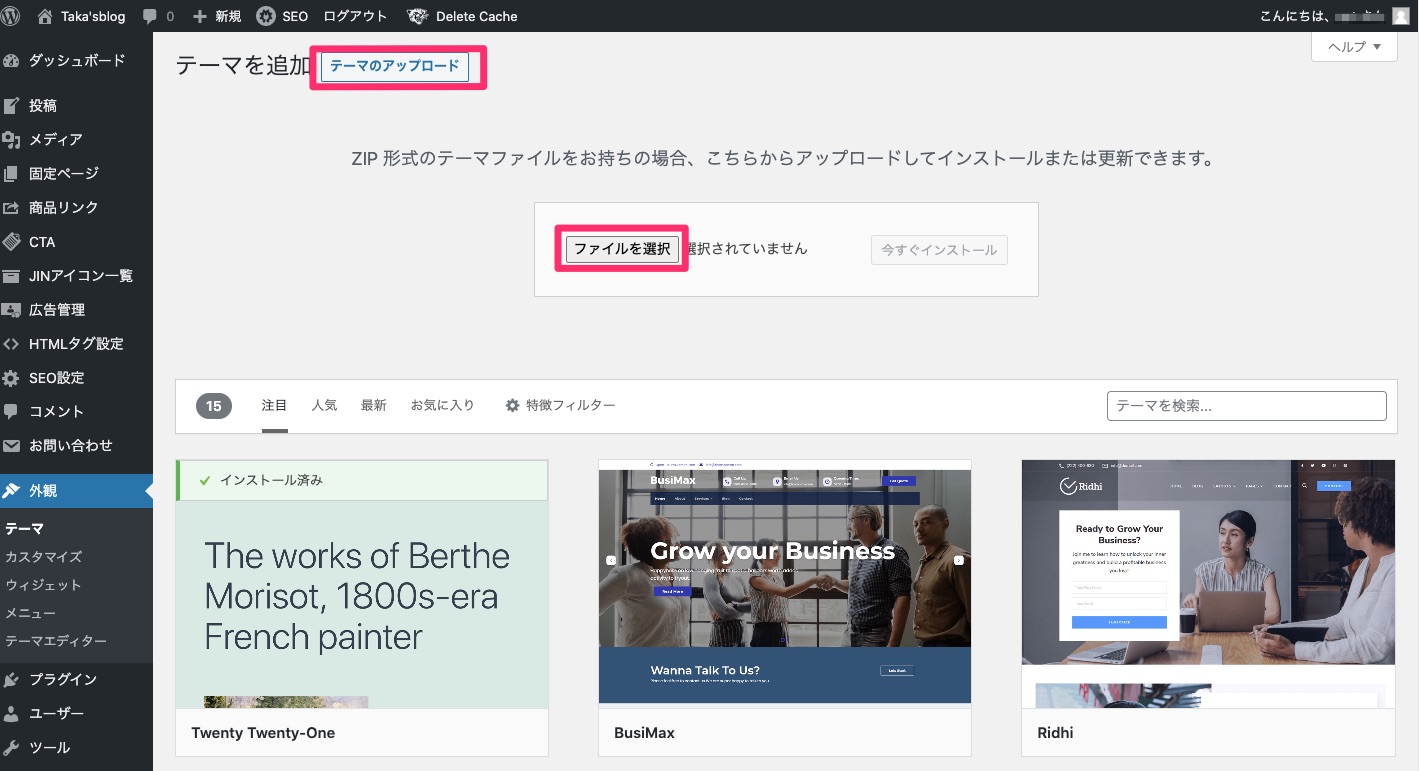Open メニュー in the 外観 submenu
Viewport: 1419px width, 771px height.
[30, 612]
